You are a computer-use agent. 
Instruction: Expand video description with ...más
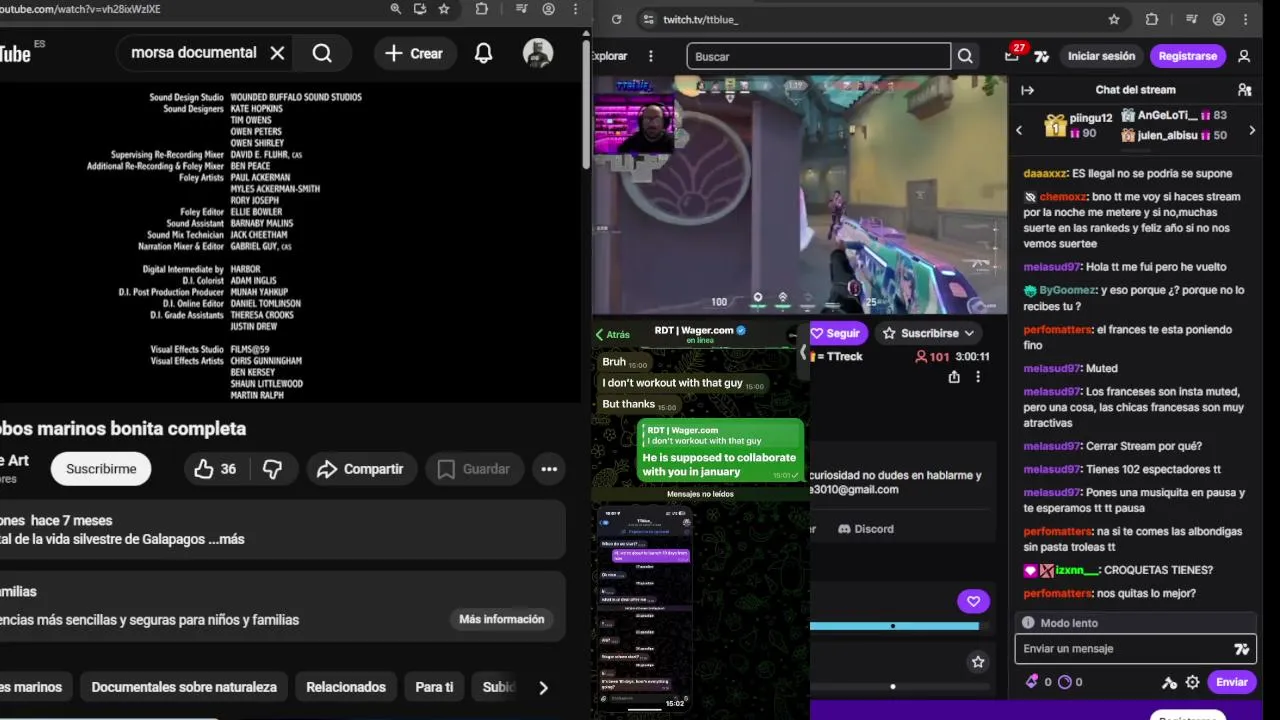pos(226,539)
